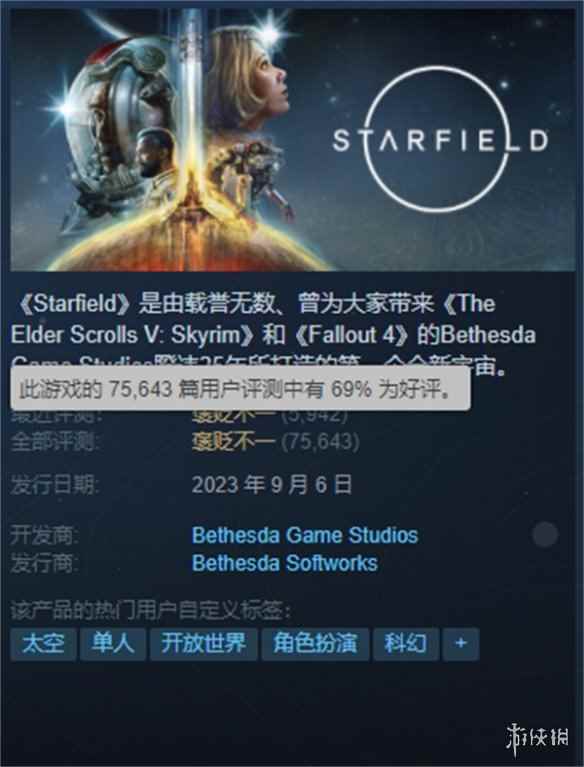
Task: Select the 科幻 tag
Action: point(405,644)
